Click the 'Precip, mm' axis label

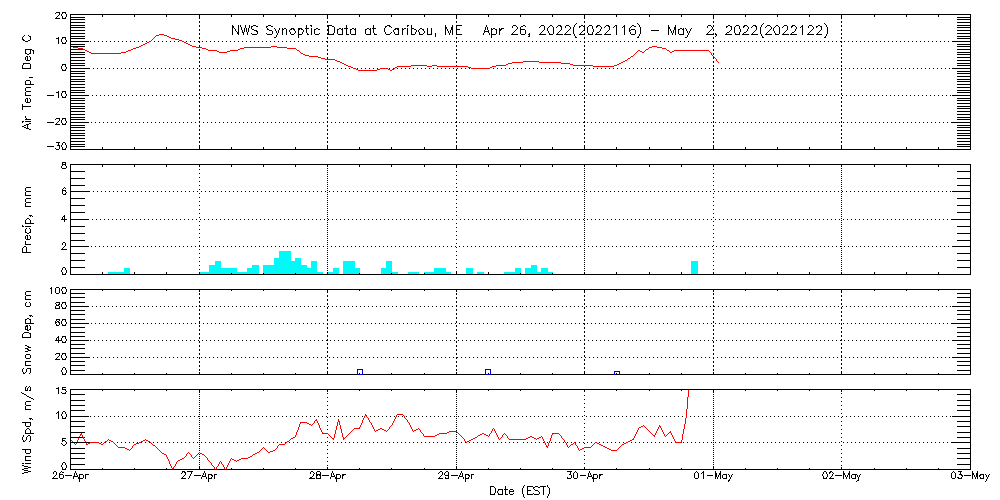27,219
